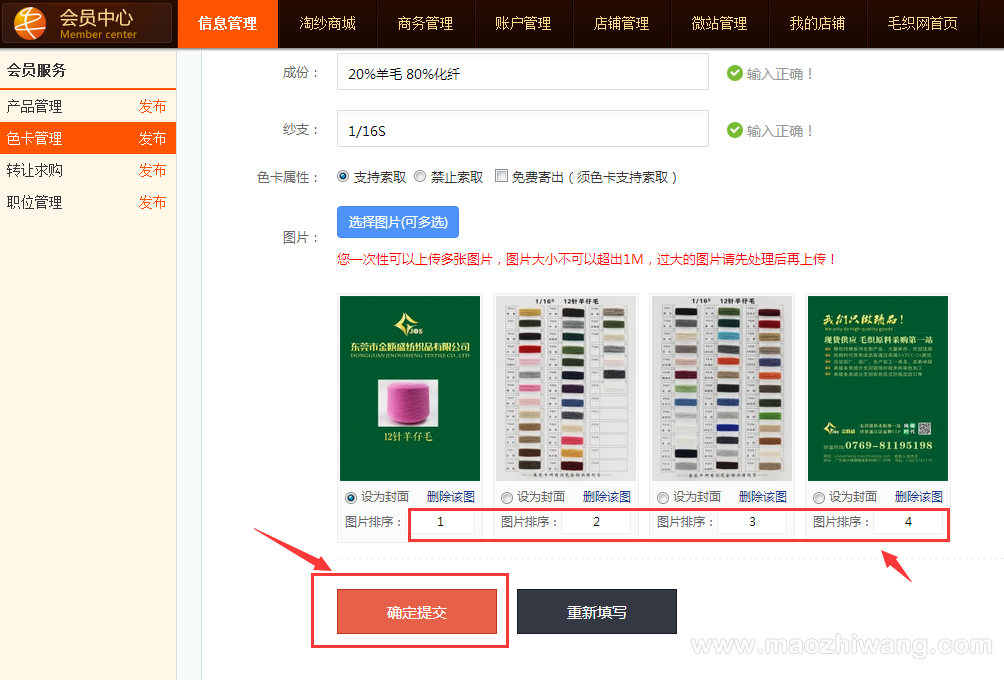This screenshot has height=680, width=1004.
Task: Click the second color card thumbnail
Action: (566, 388)
